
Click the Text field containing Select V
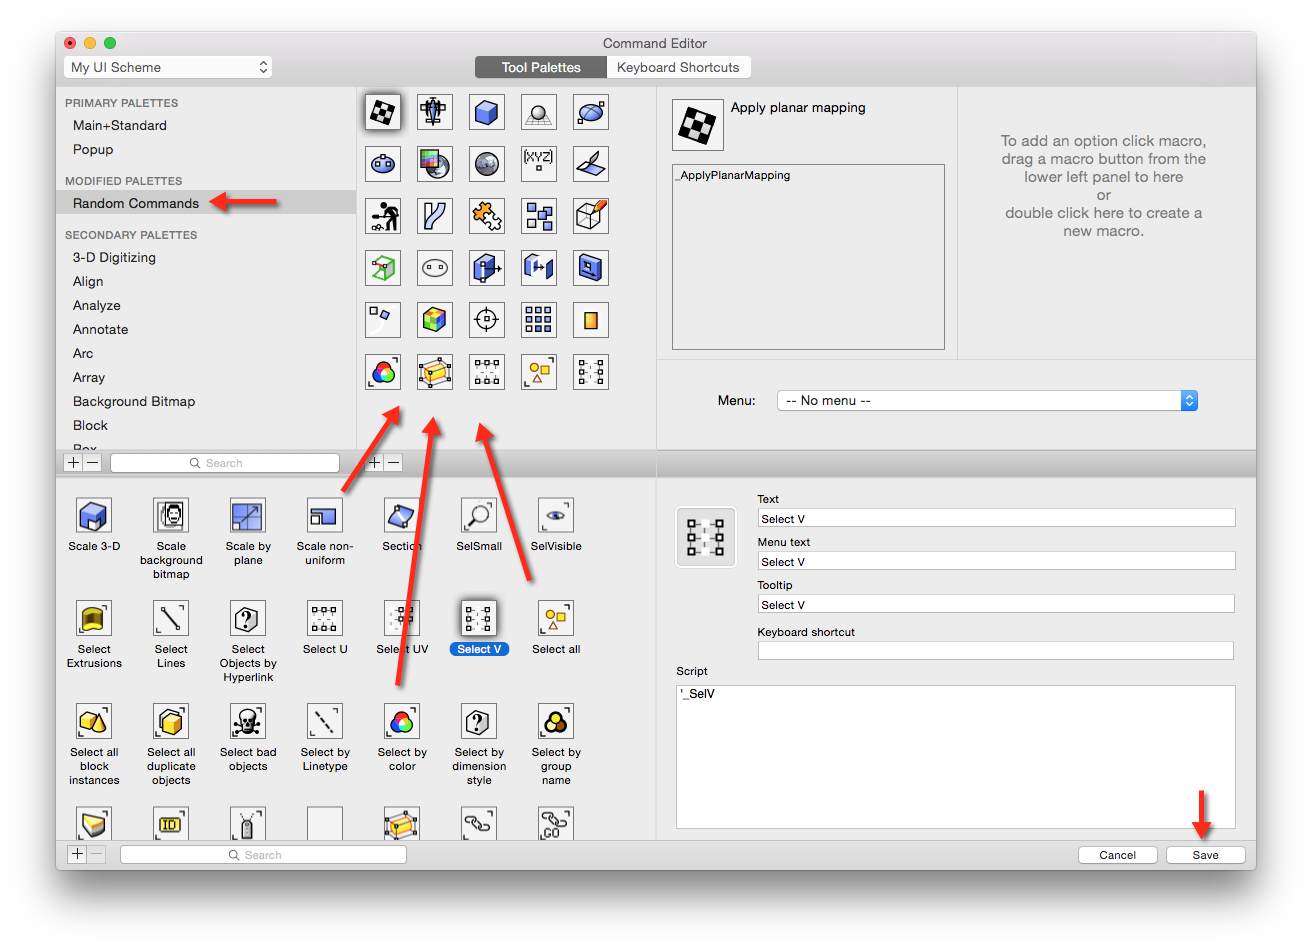point(996,518)
